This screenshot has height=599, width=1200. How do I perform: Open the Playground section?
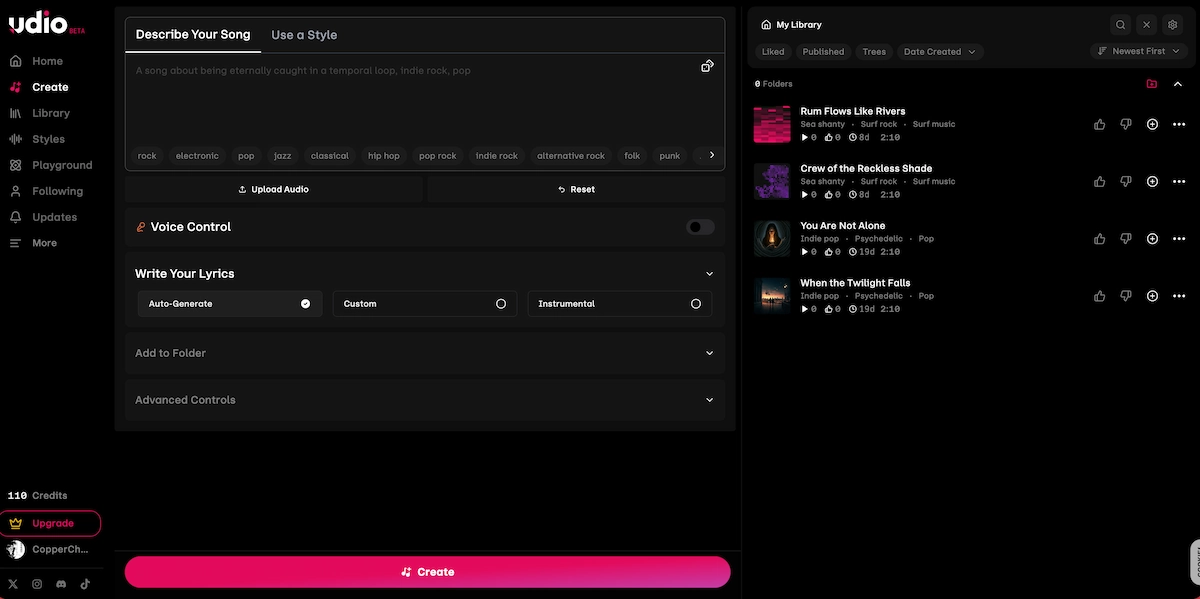click(x=51, y=165)
